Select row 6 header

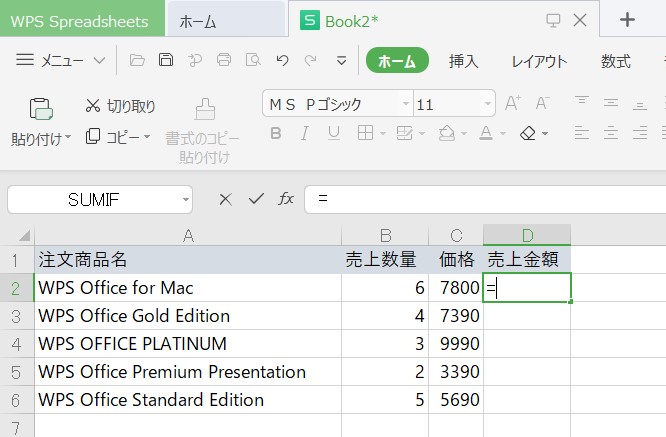[x=17, y=400]
